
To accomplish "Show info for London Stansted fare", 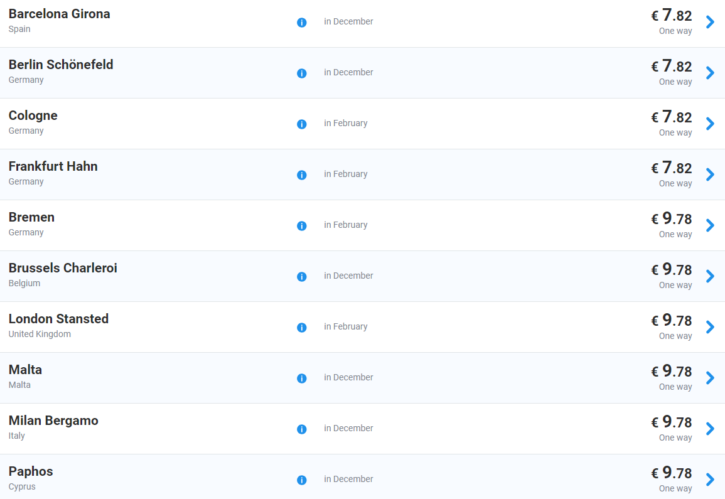I will pyautogui.click(x=301, y=327).
